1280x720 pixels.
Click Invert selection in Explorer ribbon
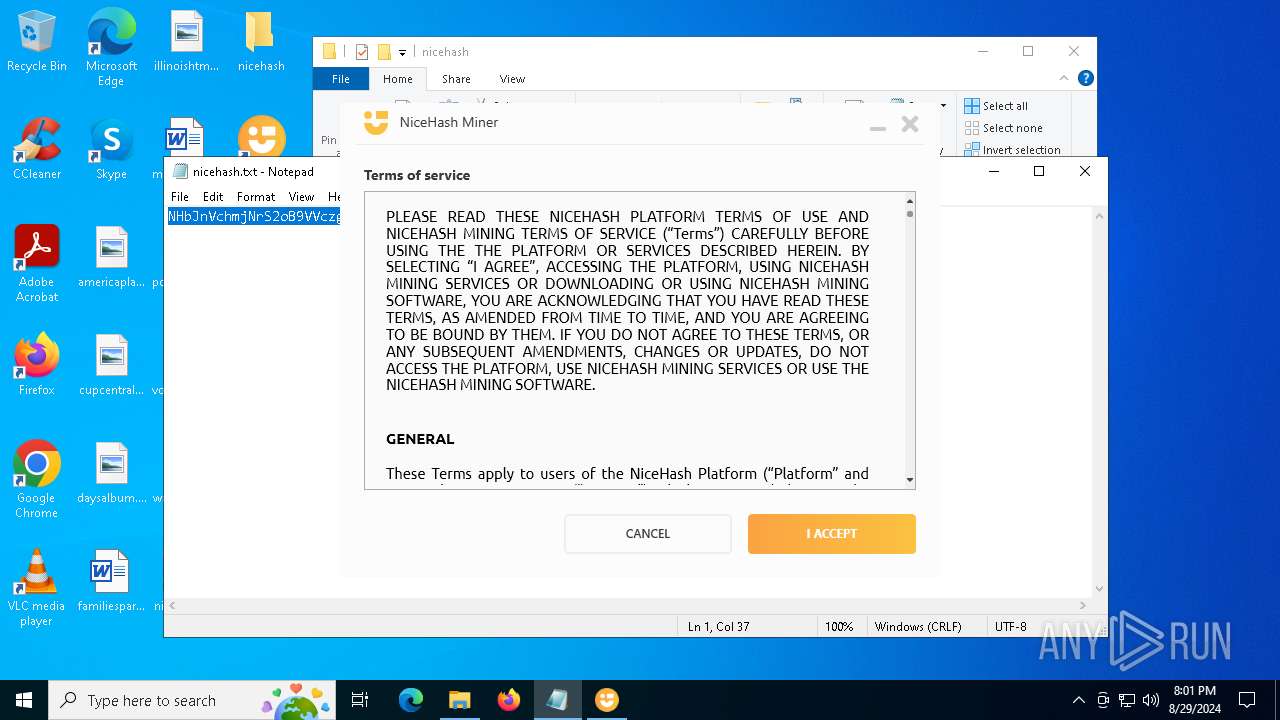point(1012,150)
